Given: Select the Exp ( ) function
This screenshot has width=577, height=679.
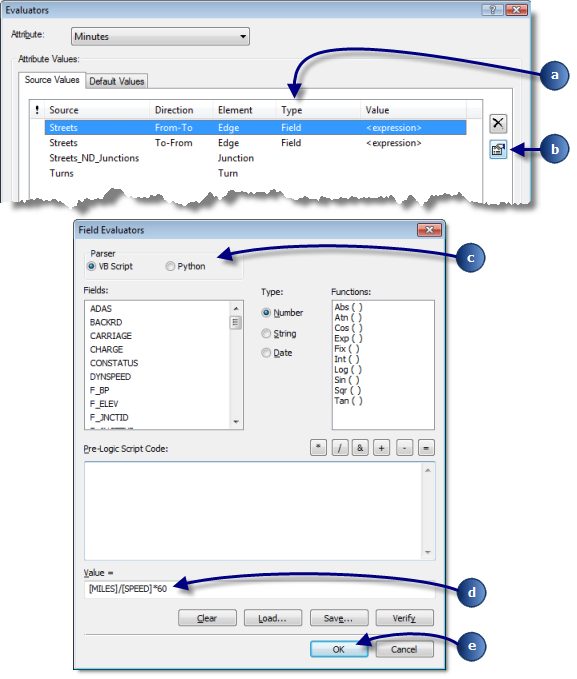Looking at the screenshot, I should (x=348, y=338).
